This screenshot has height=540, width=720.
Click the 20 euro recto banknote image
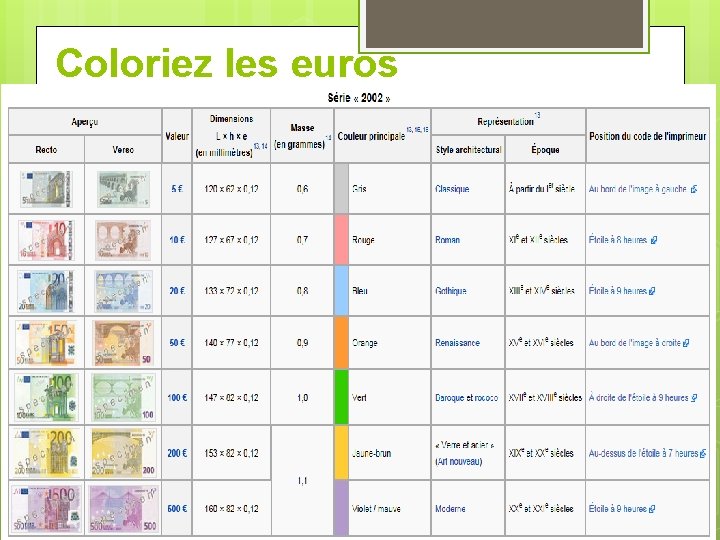45,291
